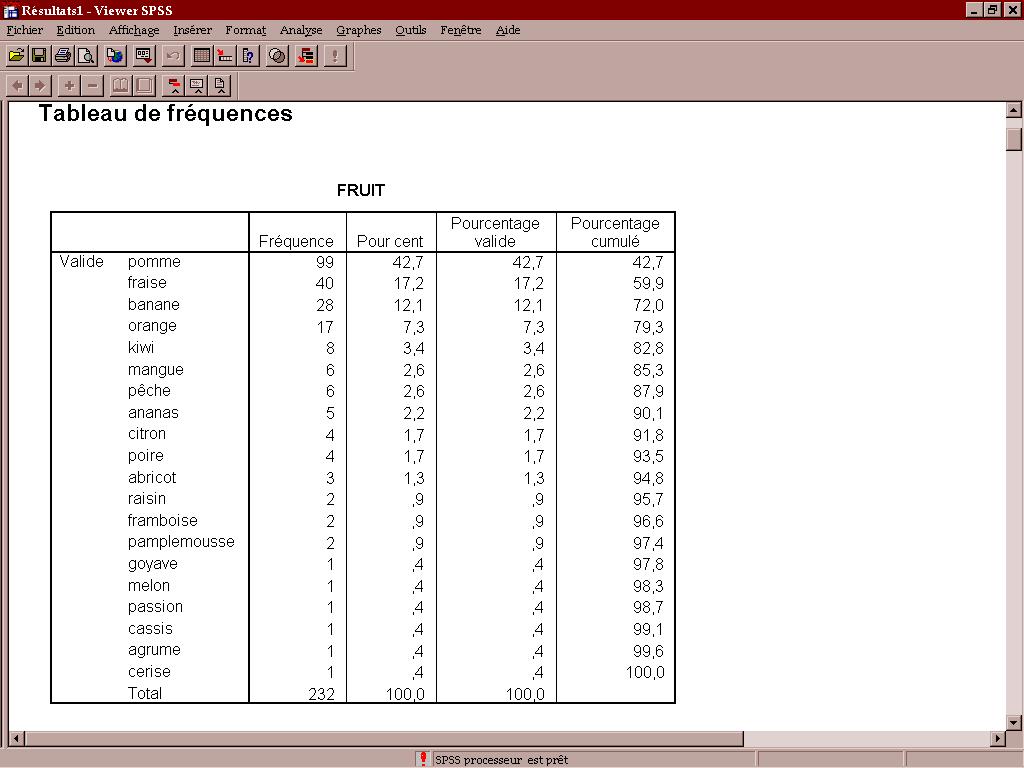Click the Insert Title icon
The height and width of the screenshot is (768, 1024).
click(x=197, y=86)
